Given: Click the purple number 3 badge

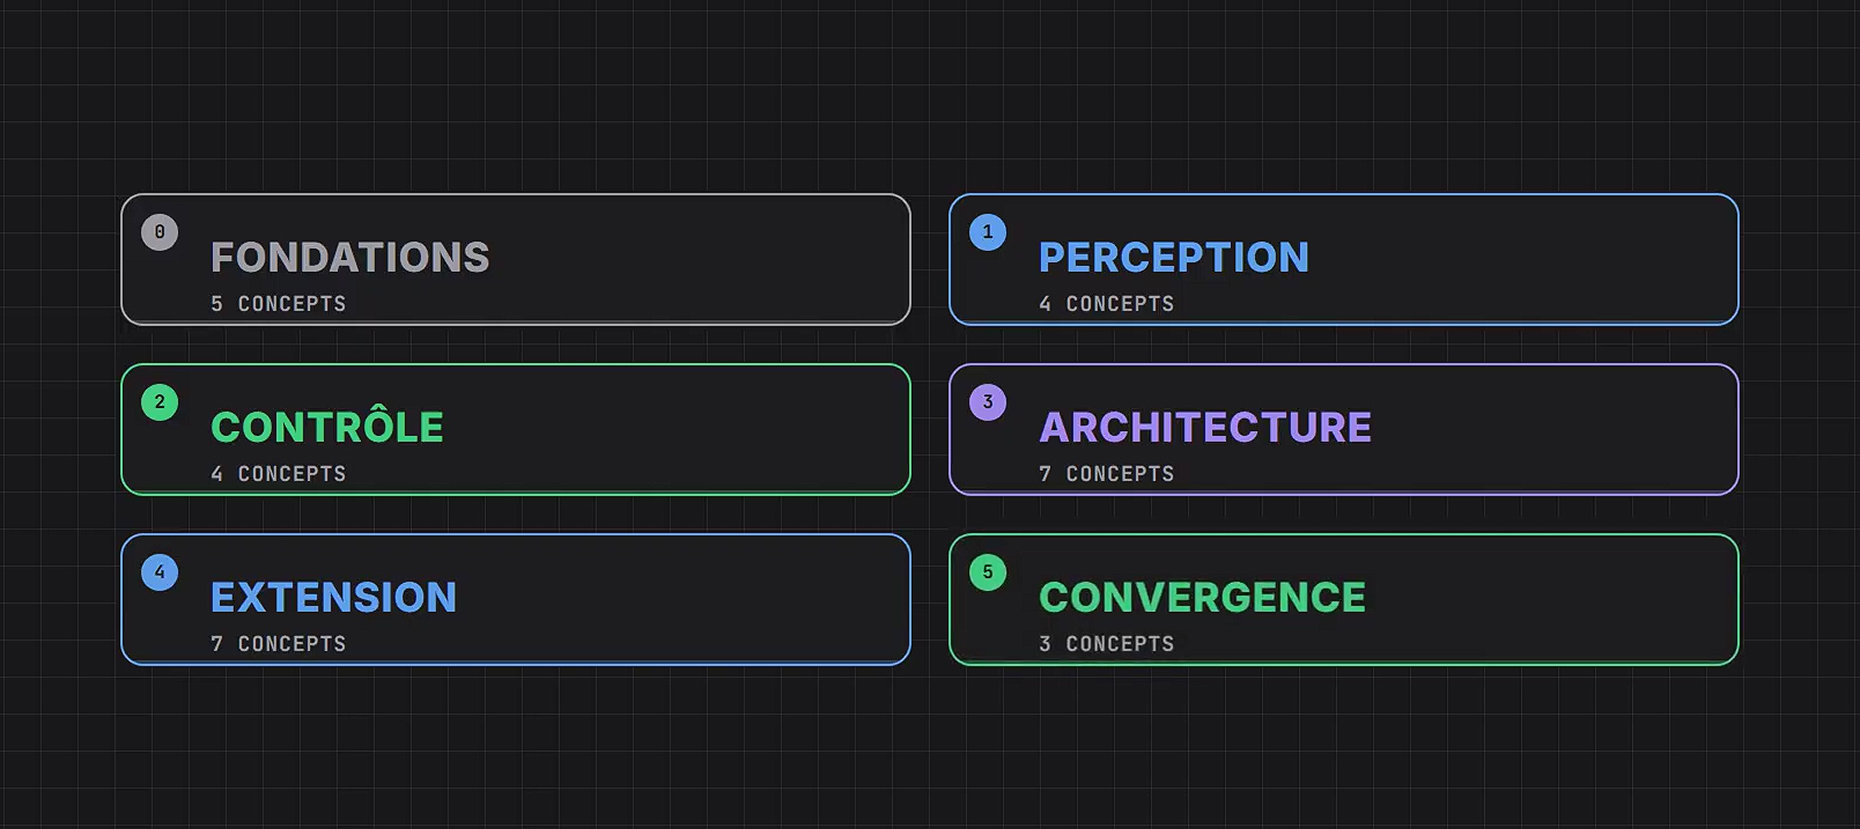Looking at the screenshot, I should point(988,402).
